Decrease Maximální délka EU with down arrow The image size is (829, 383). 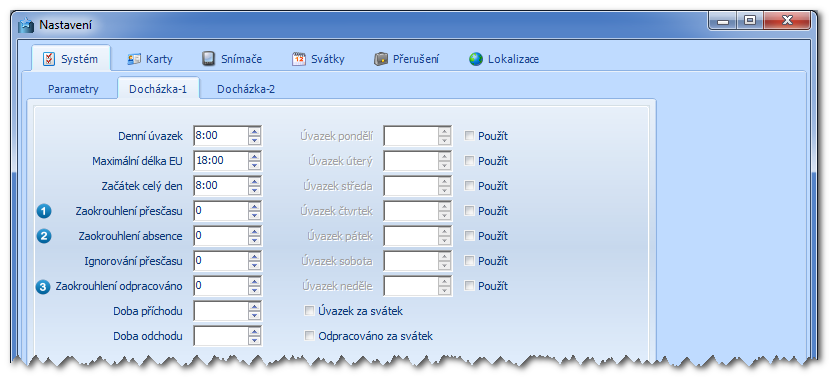(x=255, y=165)
